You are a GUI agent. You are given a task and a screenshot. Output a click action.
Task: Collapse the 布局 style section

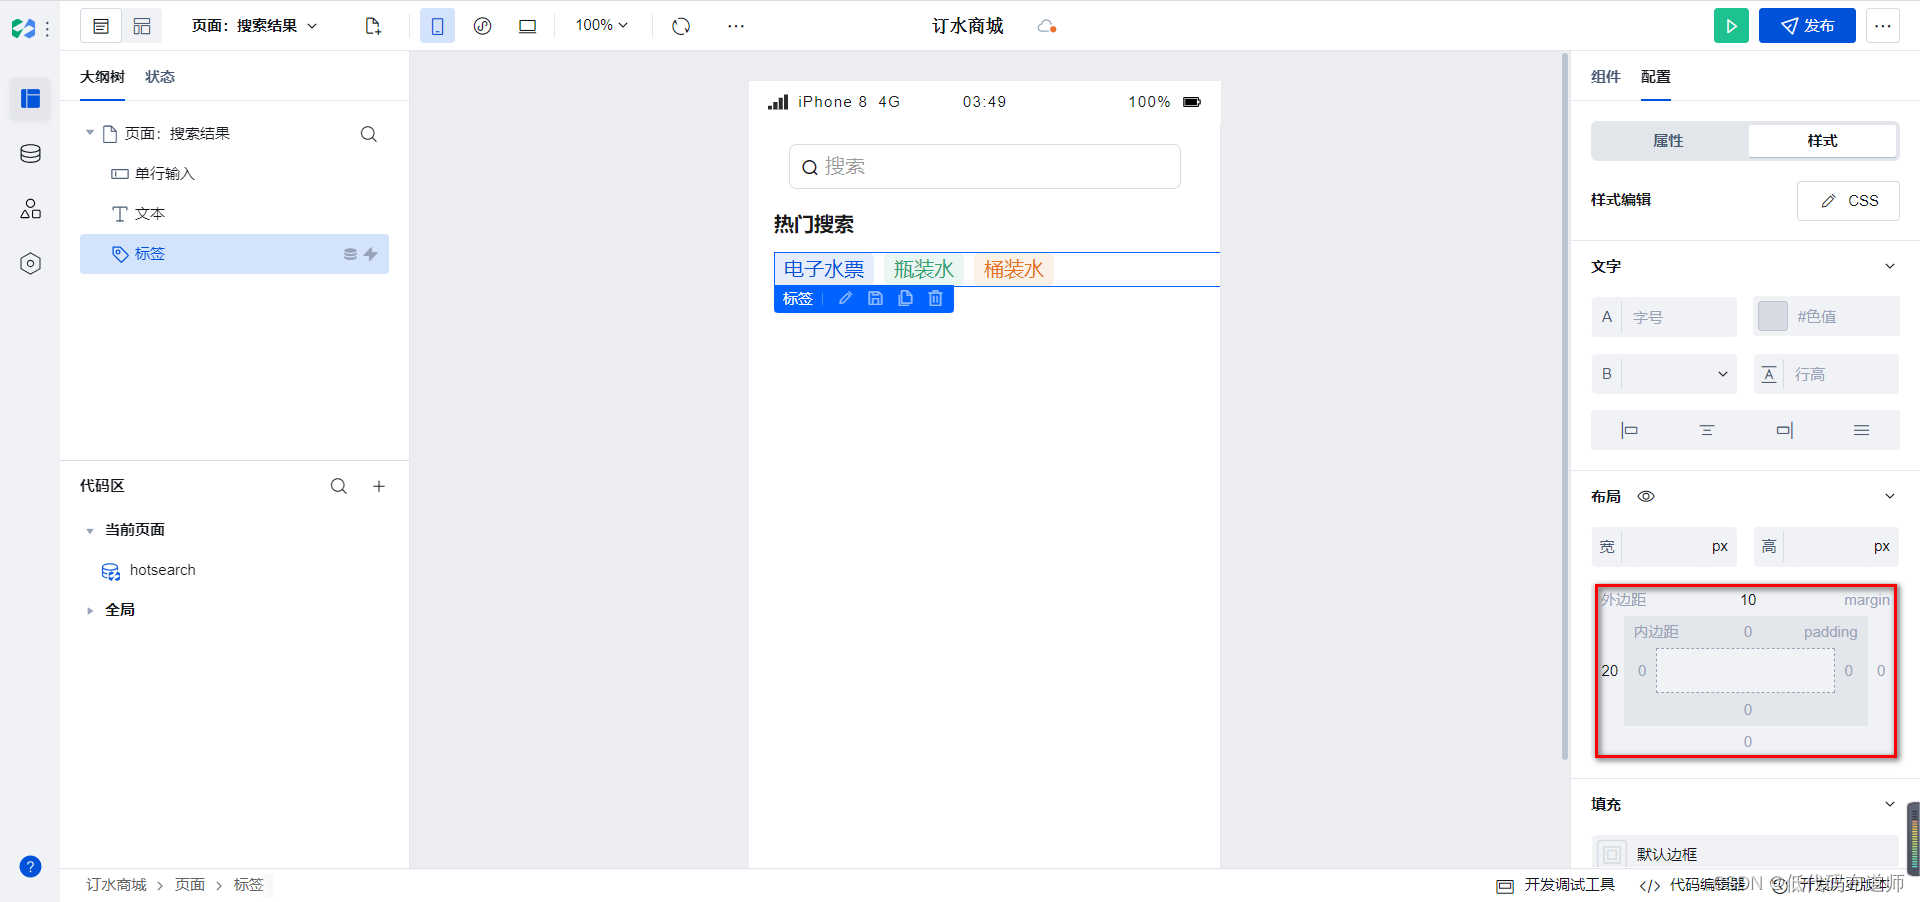pyautogui.click(x=1889, y=496)
